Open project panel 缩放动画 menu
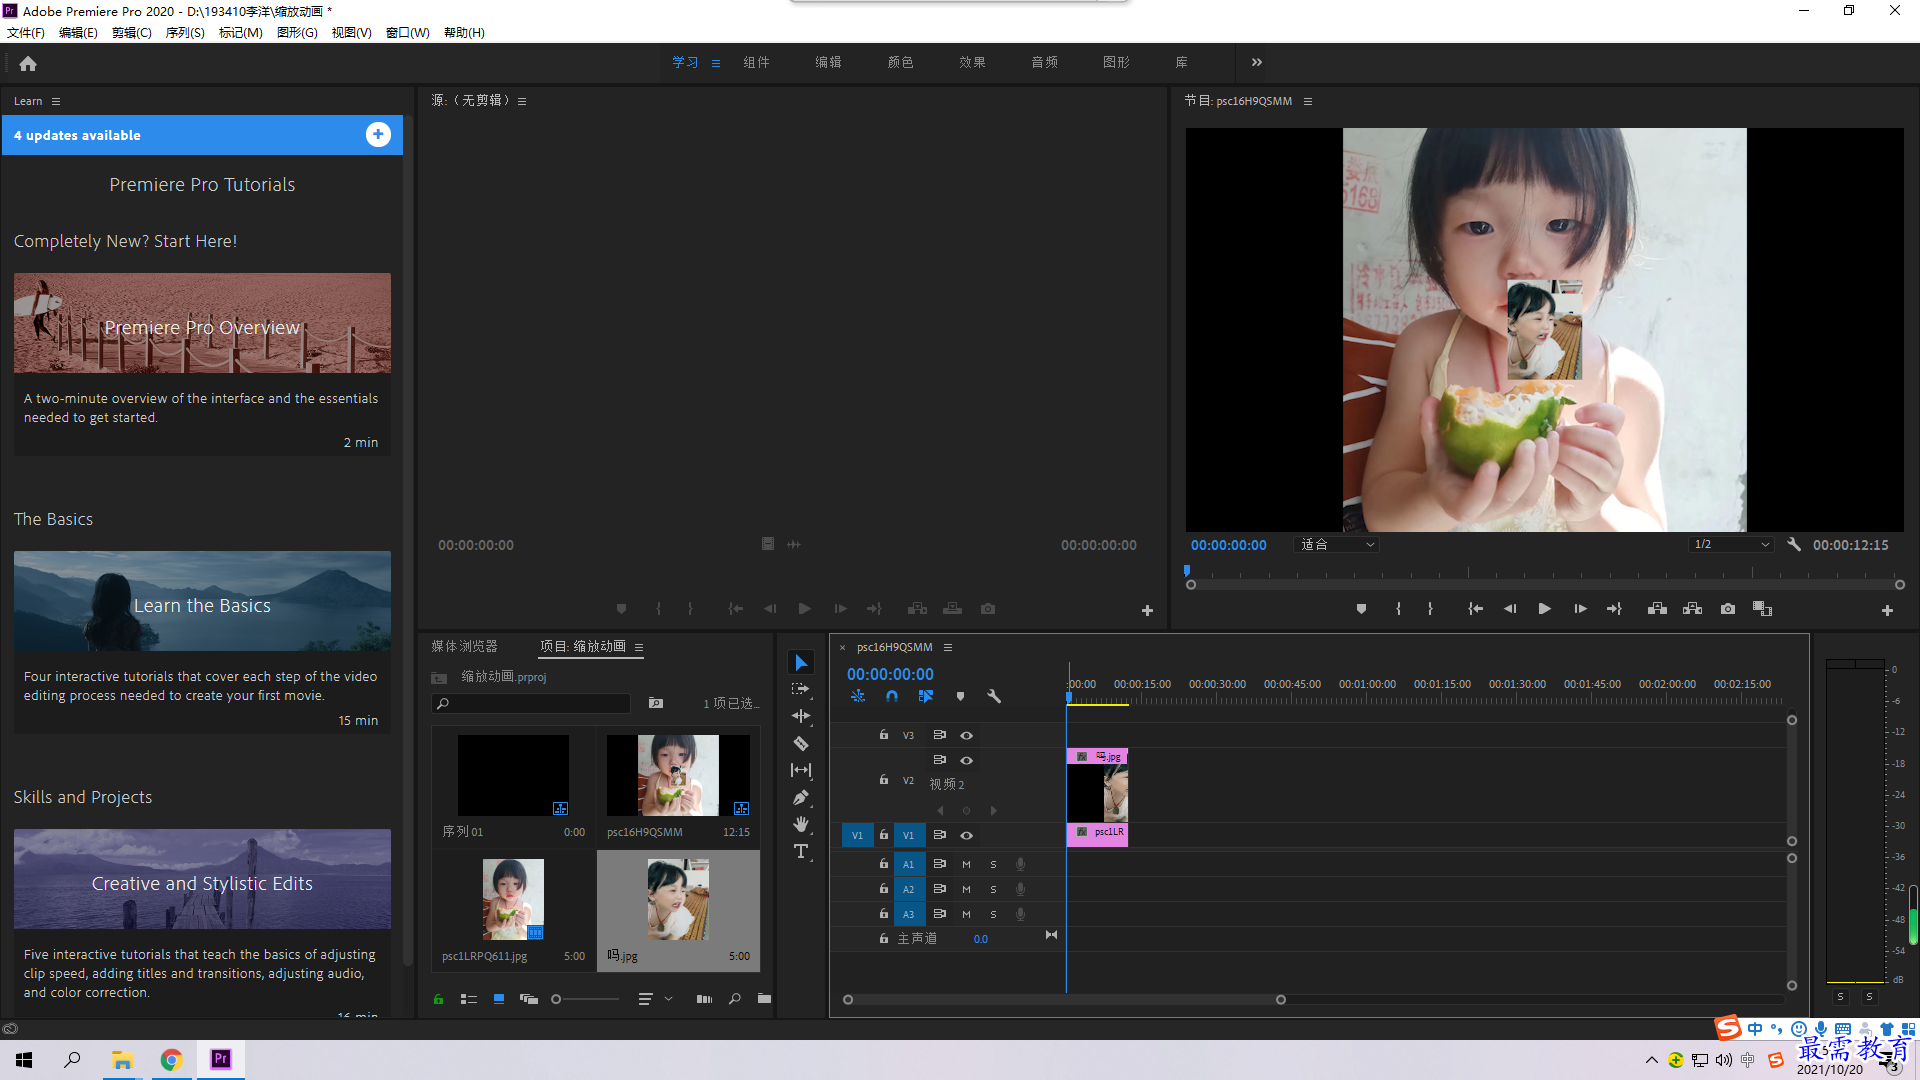 coord(639,647)
